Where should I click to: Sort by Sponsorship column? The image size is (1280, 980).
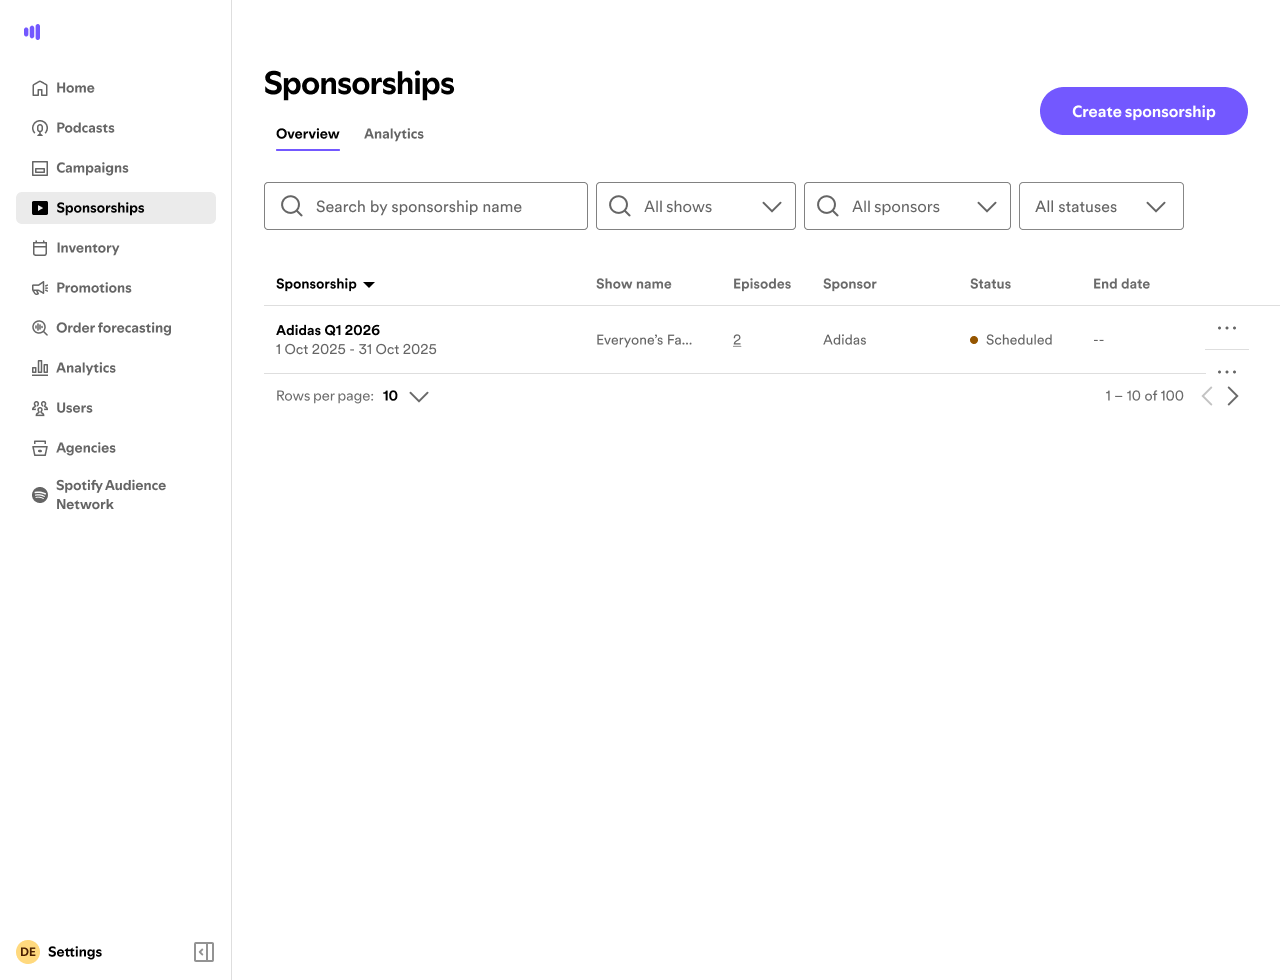[x=325, y=284]
